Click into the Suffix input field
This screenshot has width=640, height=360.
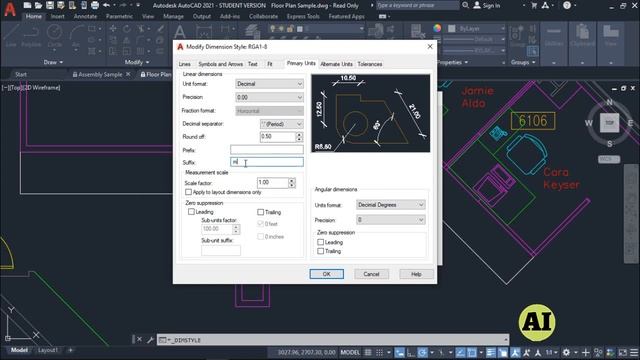tap(267, 162)
